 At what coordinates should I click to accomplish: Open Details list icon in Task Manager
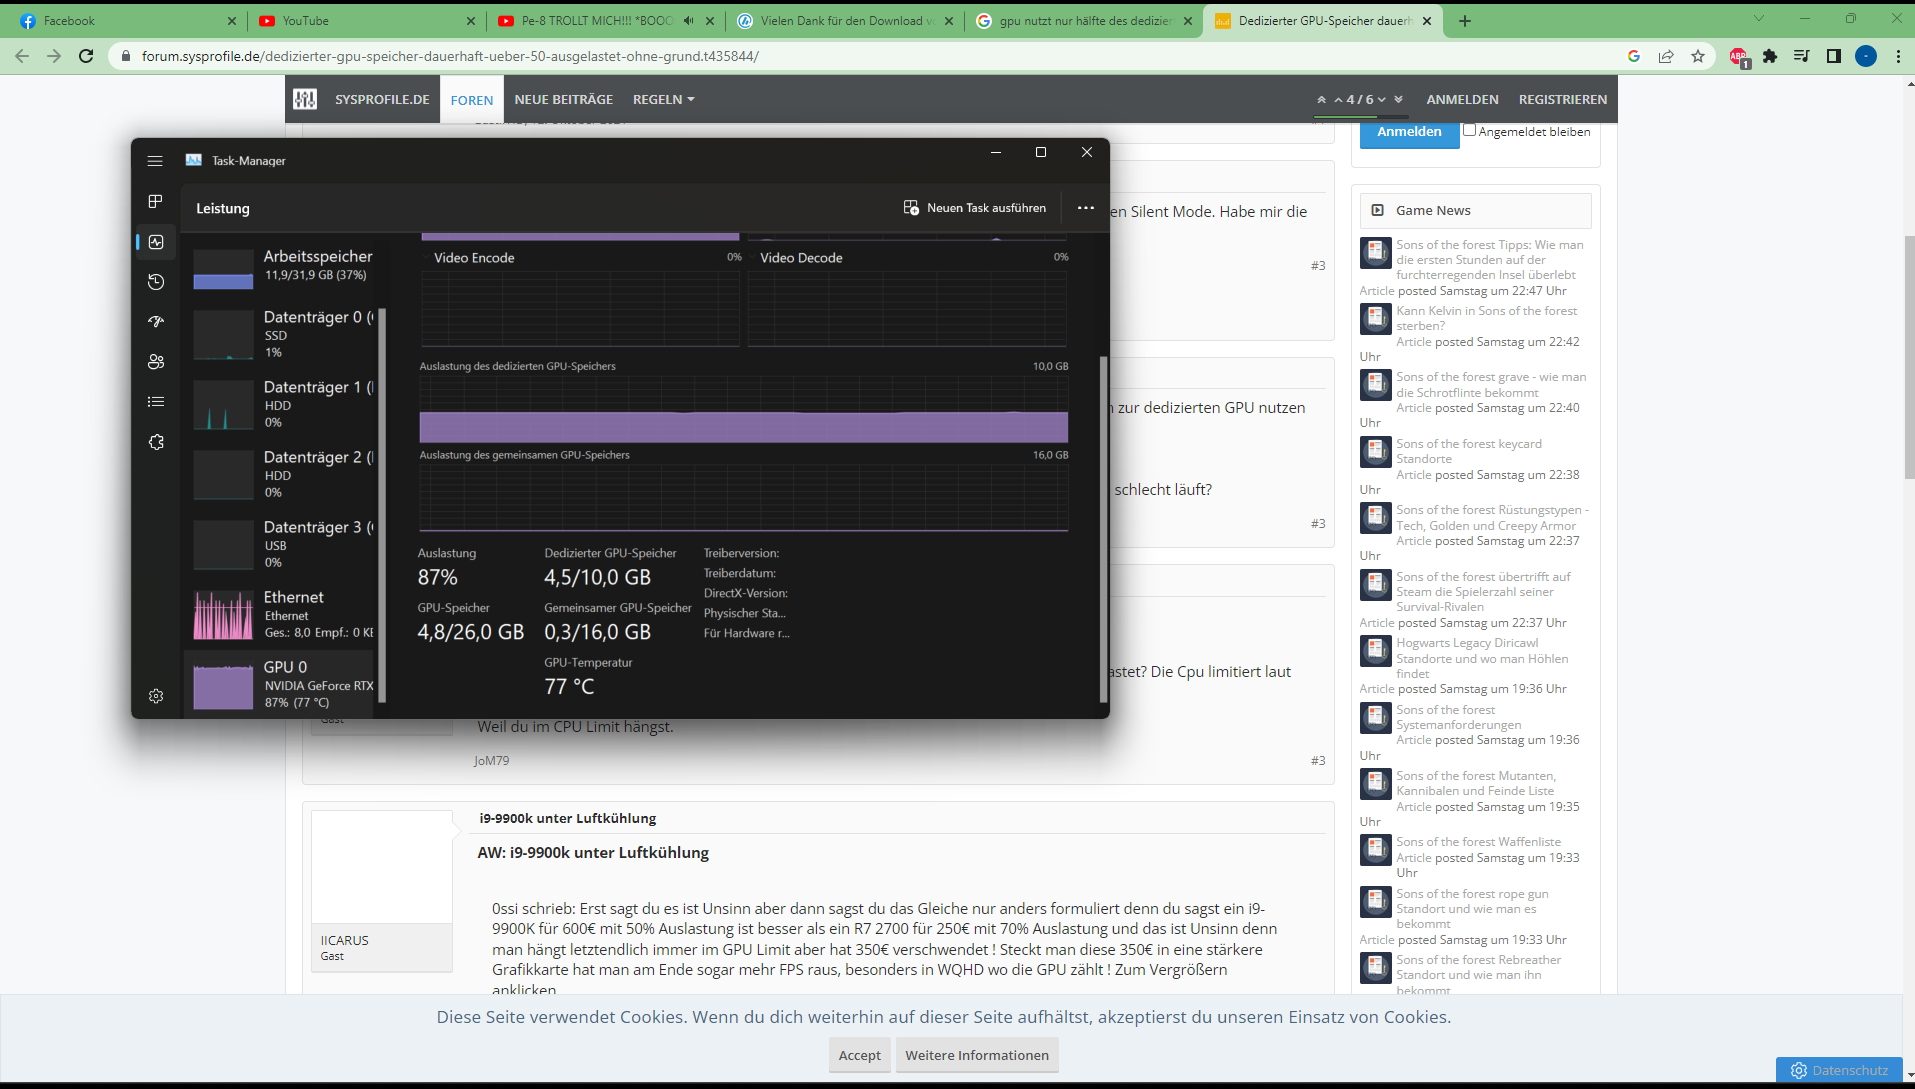tap(156, 402)
